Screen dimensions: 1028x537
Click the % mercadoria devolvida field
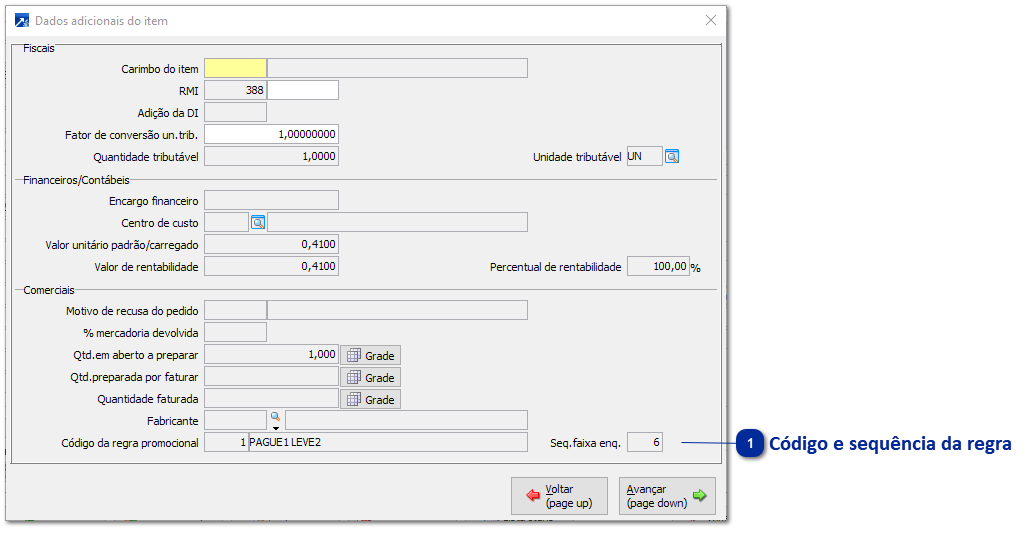click(x=235, y=332)
